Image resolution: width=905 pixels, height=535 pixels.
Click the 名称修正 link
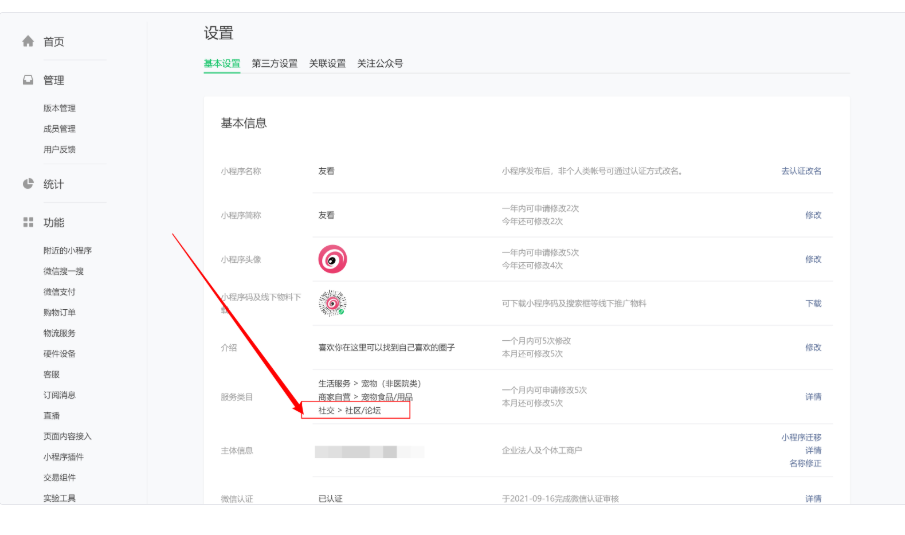click(x=805, y=463)
